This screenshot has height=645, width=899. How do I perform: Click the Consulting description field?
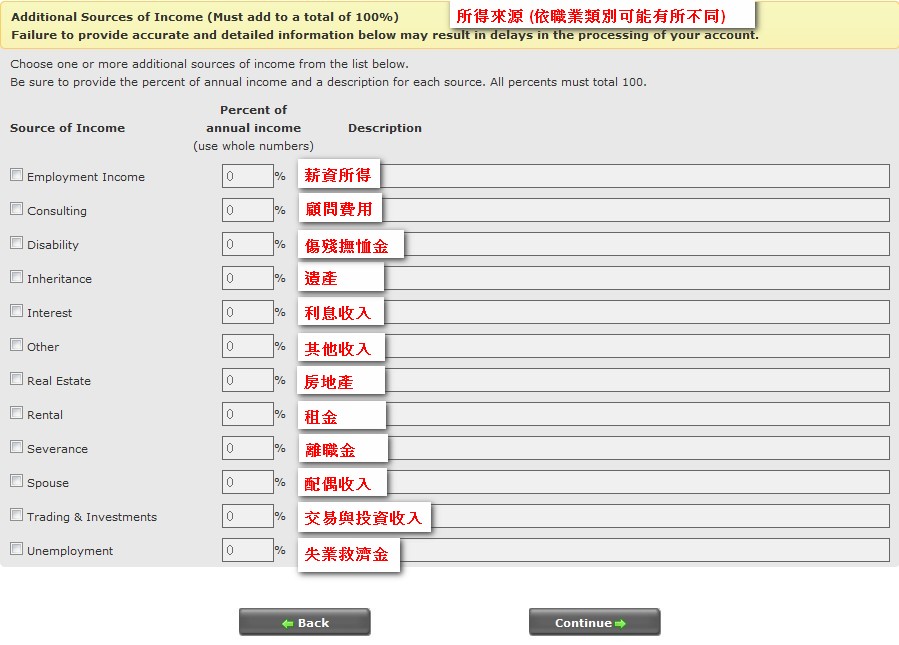click(594, 210)
